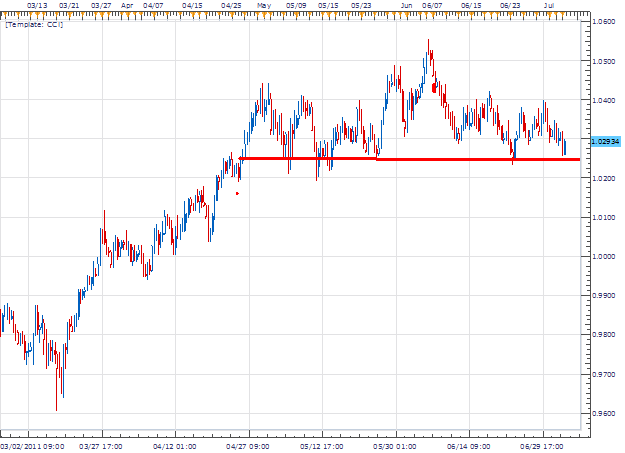Click the small red dot marker below the support line

tap(237, 193)
